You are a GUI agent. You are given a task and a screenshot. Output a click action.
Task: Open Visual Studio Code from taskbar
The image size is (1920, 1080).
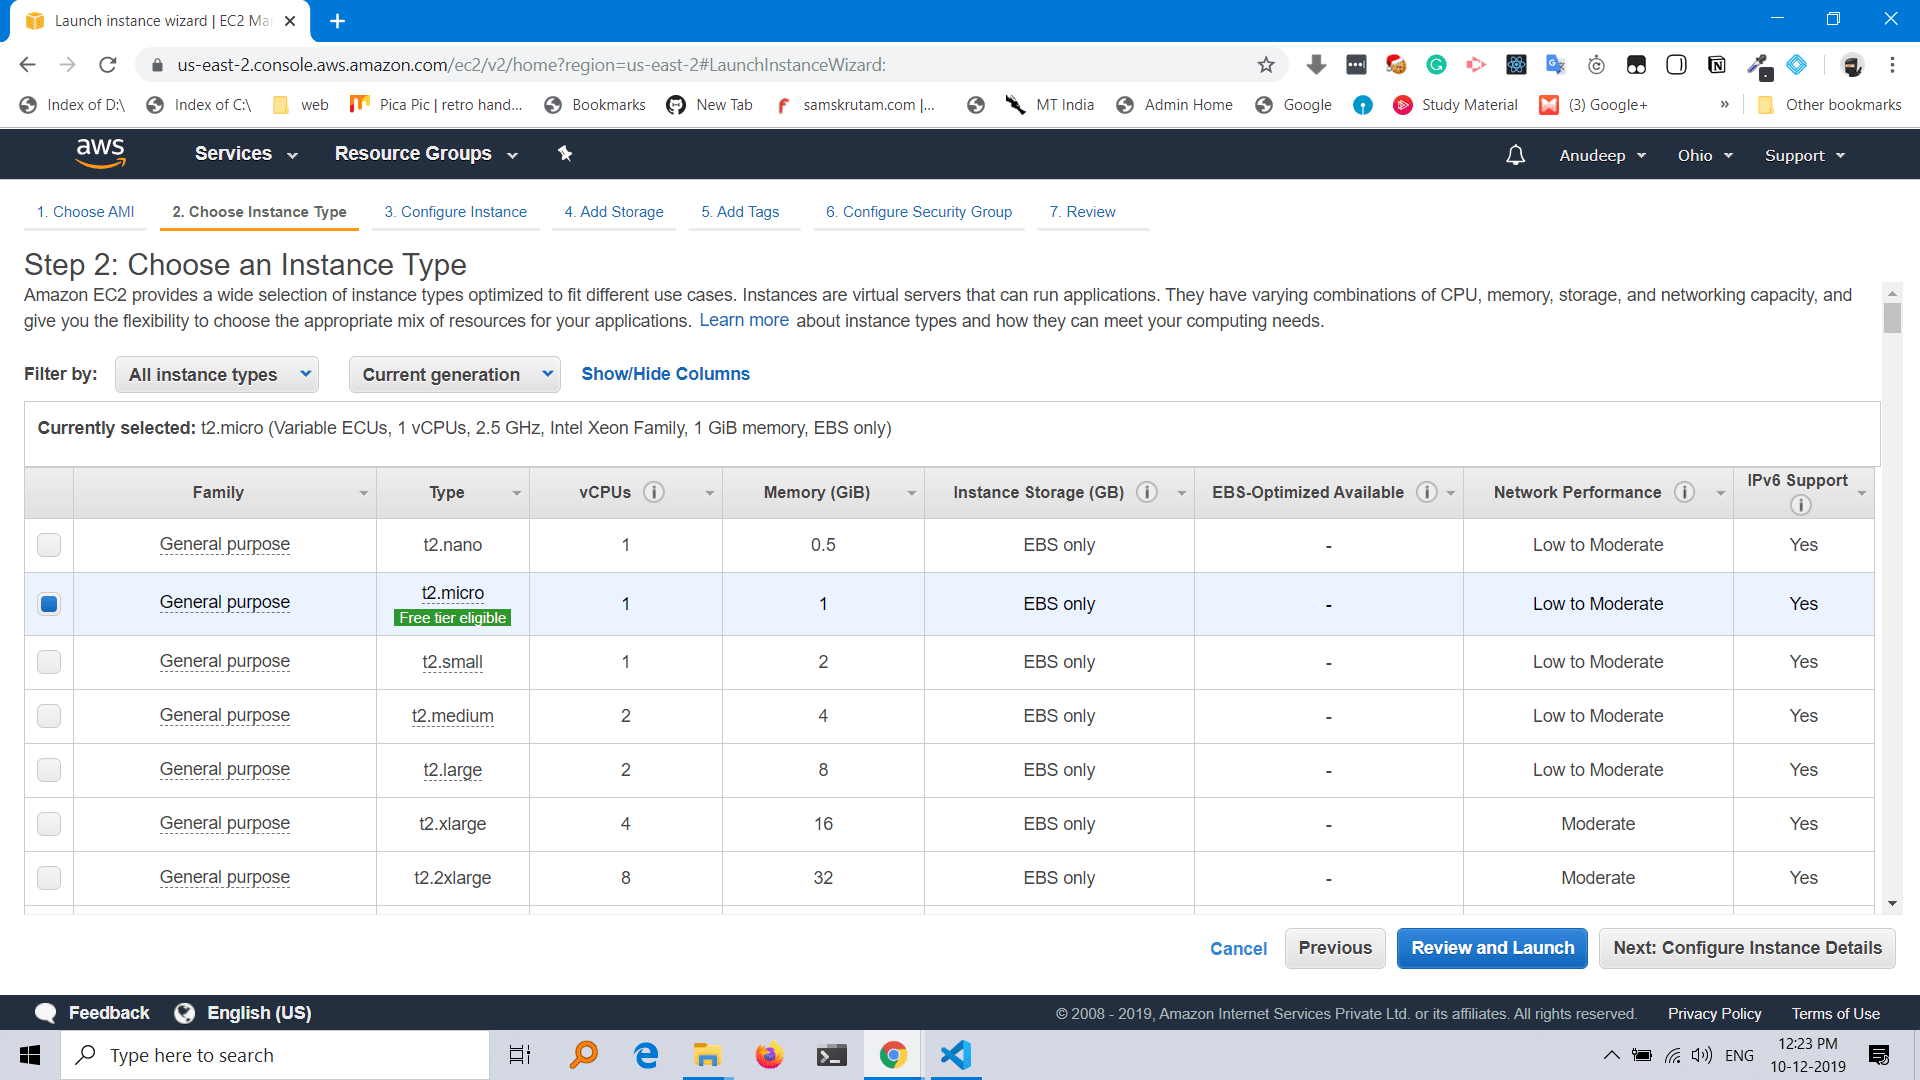coord(955,1055)
